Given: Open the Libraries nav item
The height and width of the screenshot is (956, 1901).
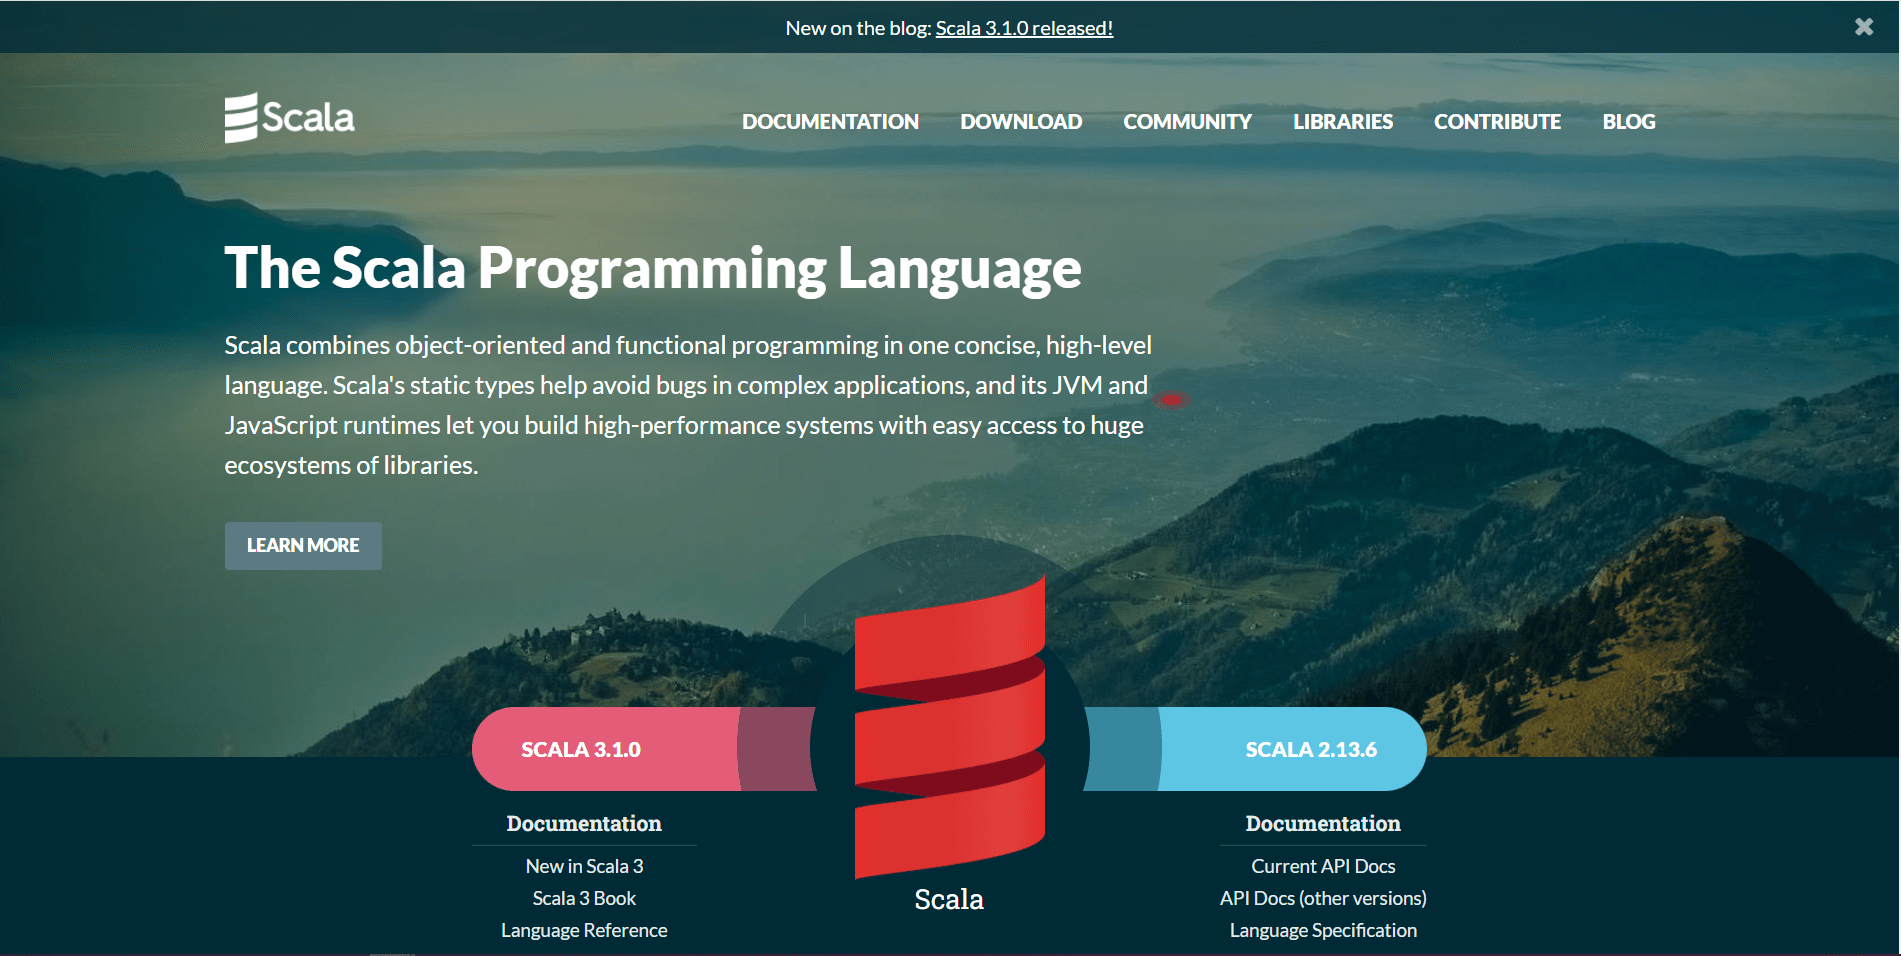Looking at the screenshot, I should tap(1343, 122).
